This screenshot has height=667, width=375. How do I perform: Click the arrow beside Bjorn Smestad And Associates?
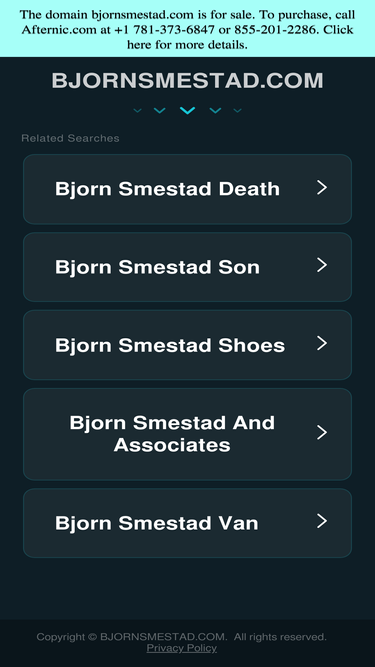tap(322, 432)
